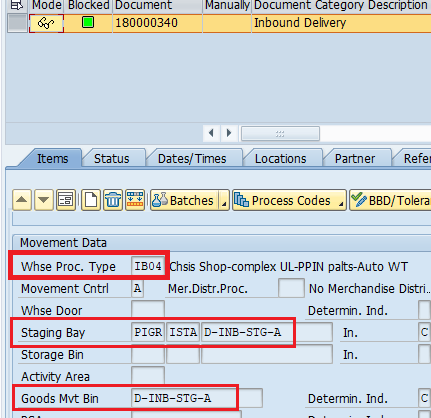
Task: Click the scroll right arrow under document table
Action: (229, 133)
